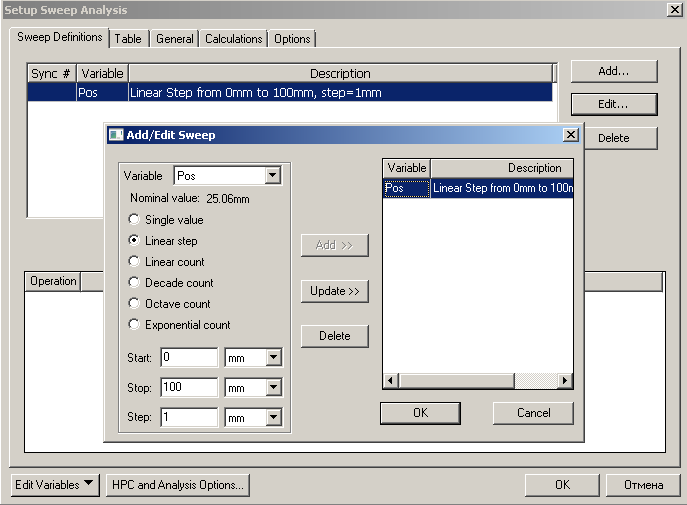Expand the Edit Variables dropdown button
This screenshot has width=687, height=505.
coord(55,485)
